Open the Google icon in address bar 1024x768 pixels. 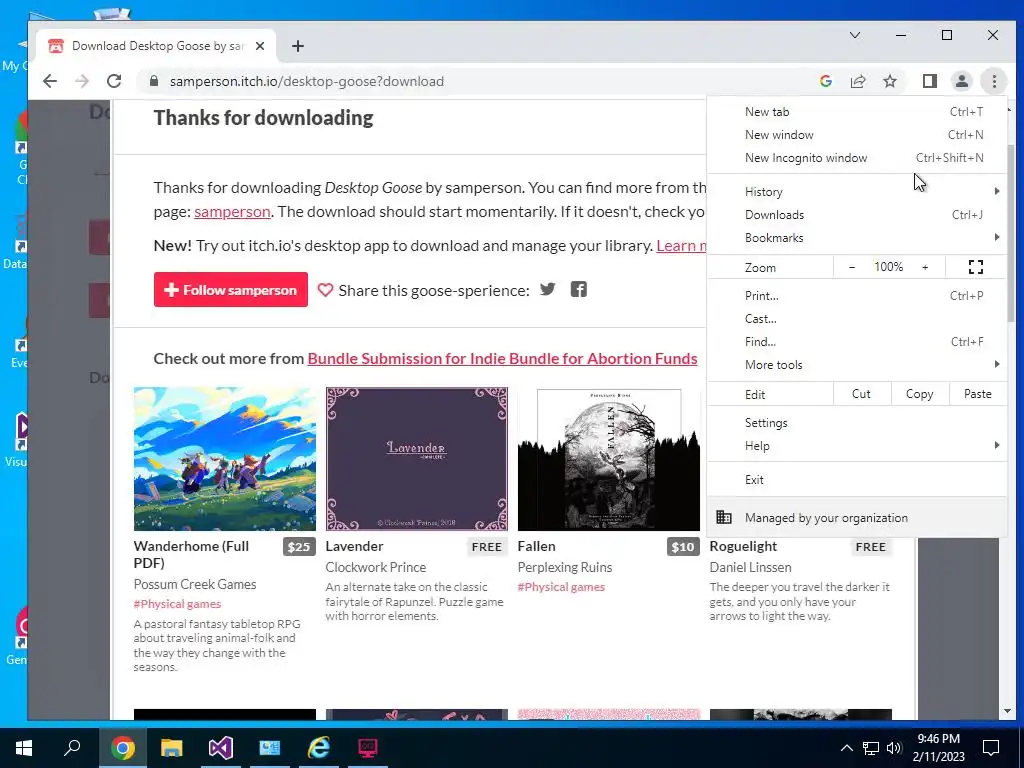click(825, 81)
